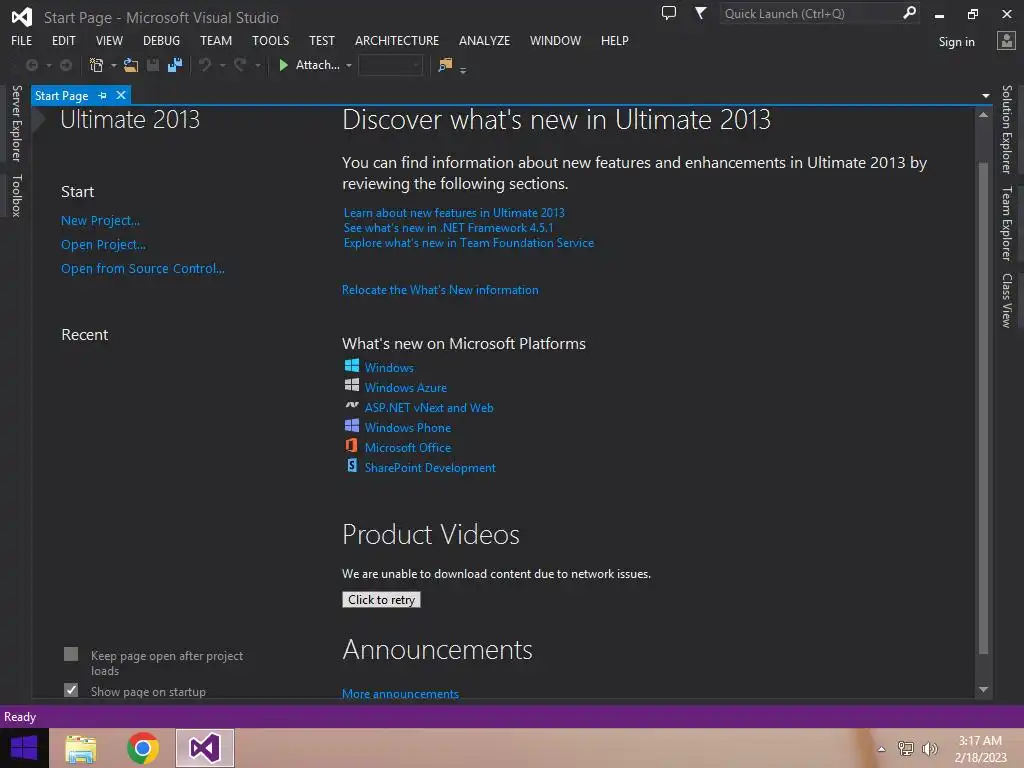Click the notifications flag icon
1024x768 pixels.
click(x=700, y=13)
